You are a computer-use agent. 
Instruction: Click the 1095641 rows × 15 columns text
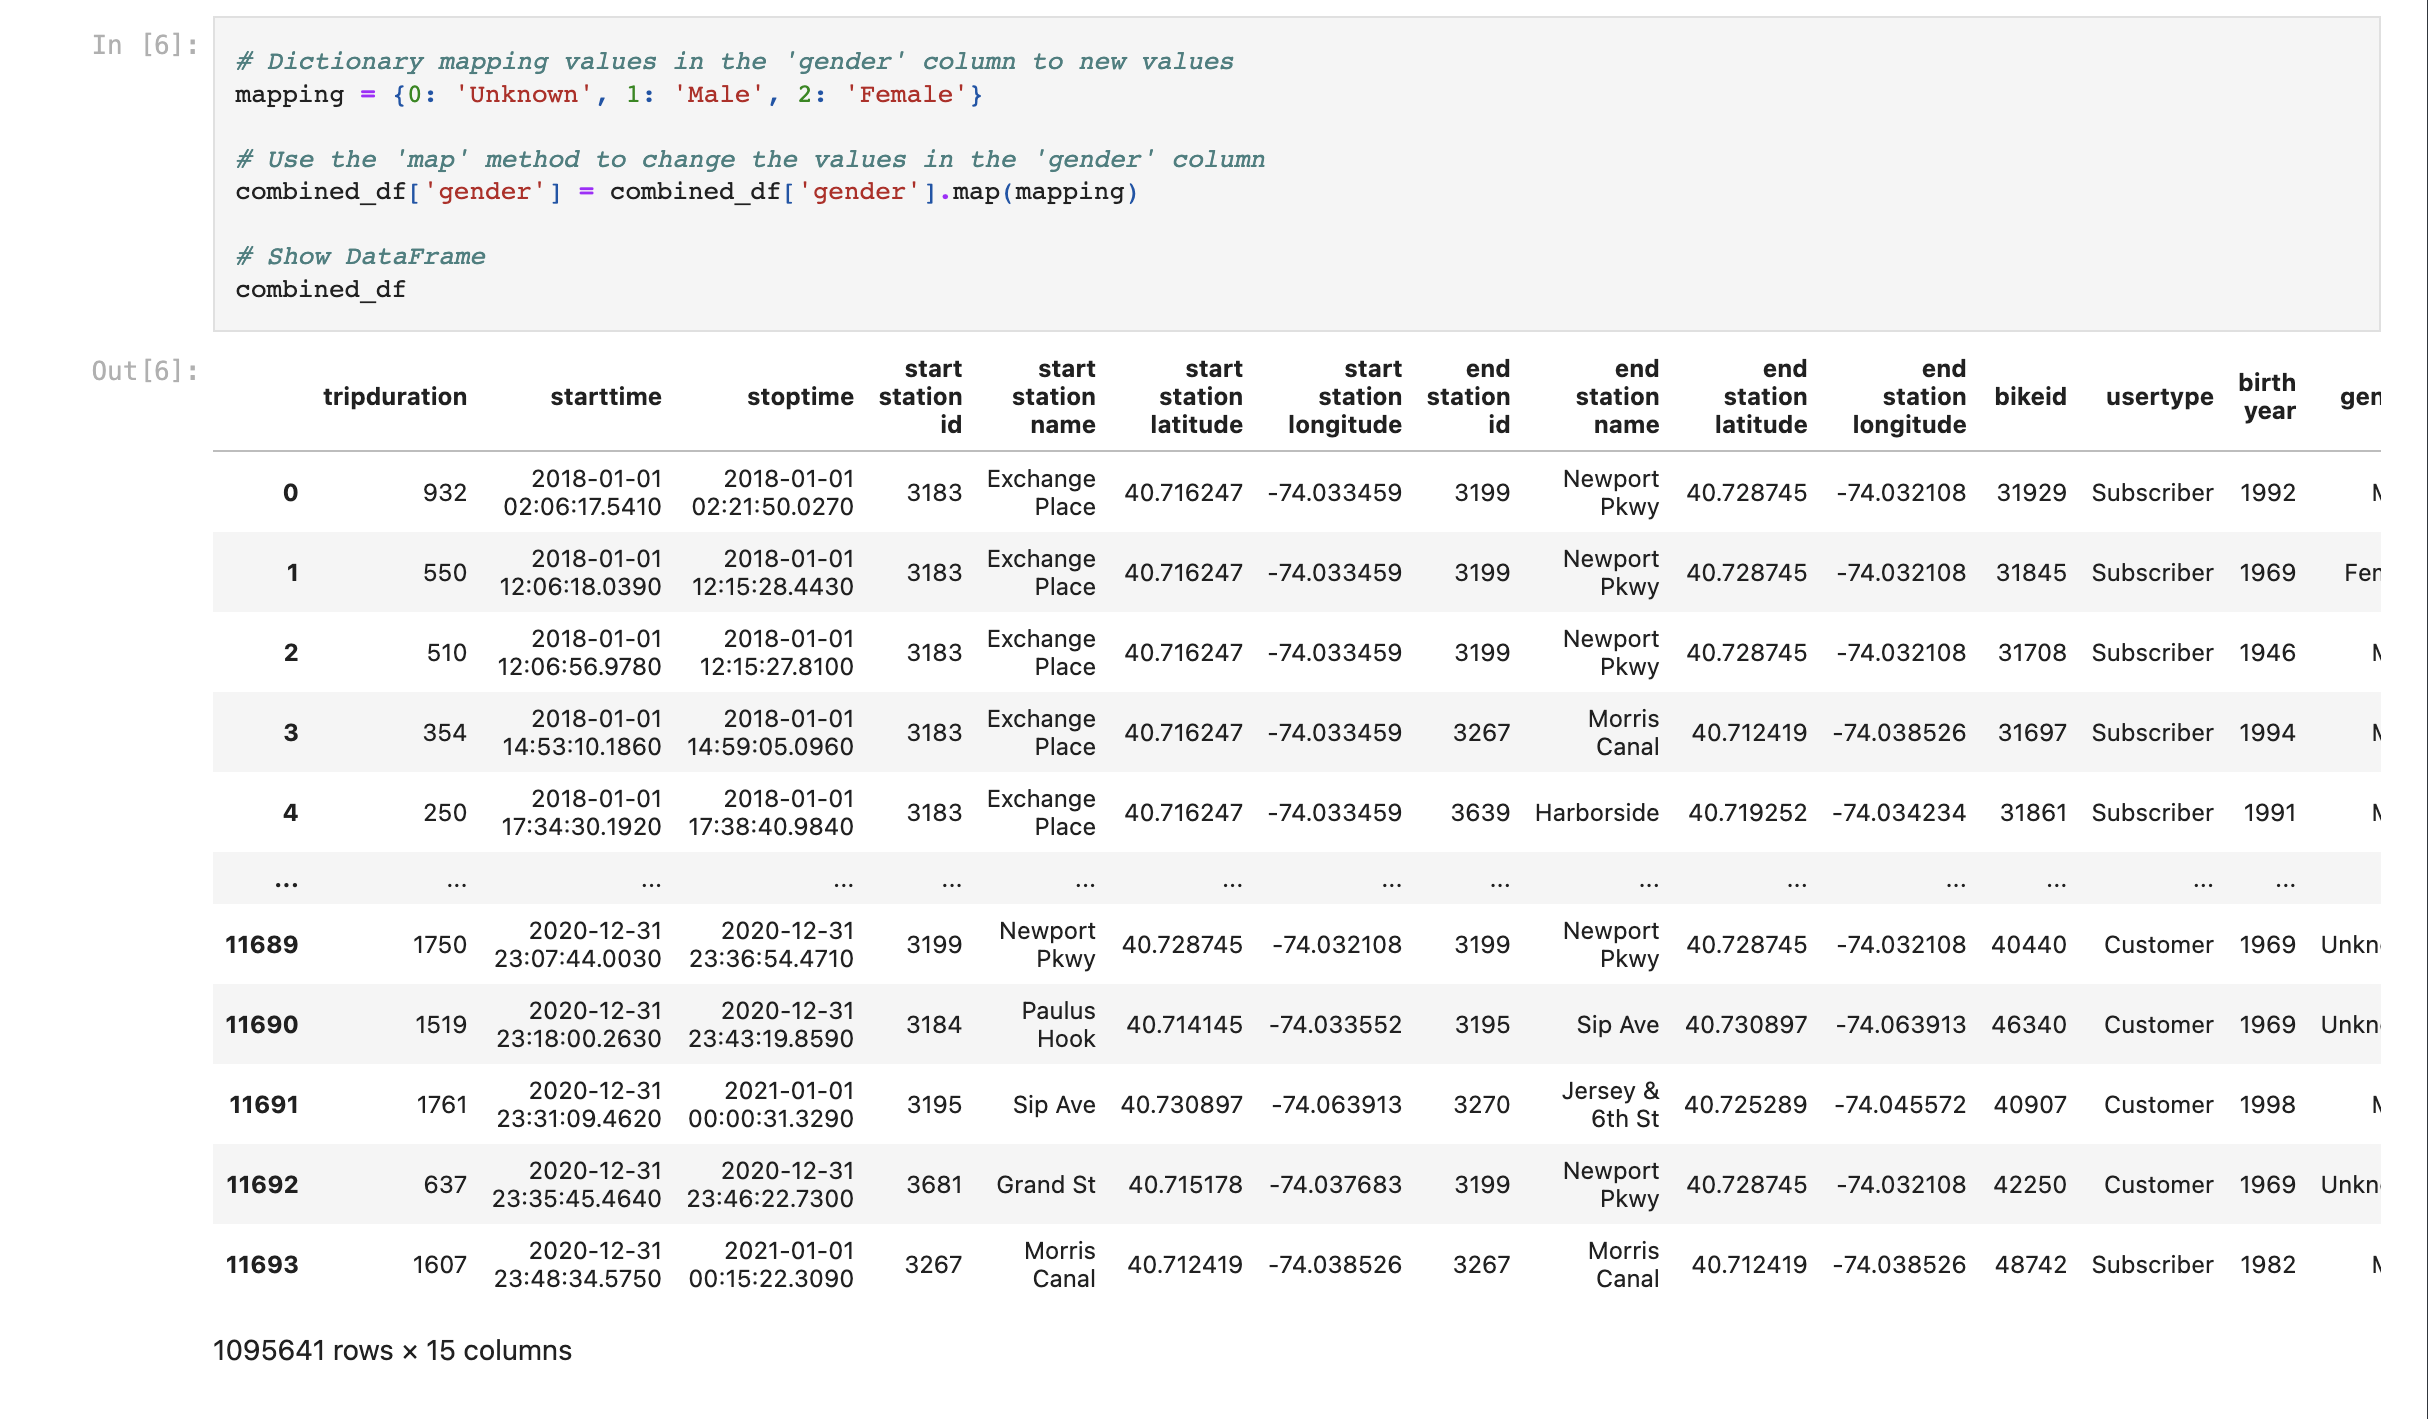click(392, 1350)
